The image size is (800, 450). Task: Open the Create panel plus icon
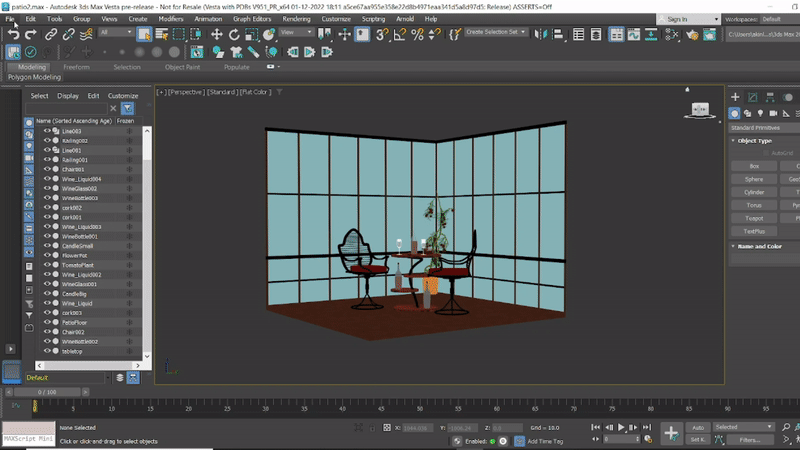[735, 97]
